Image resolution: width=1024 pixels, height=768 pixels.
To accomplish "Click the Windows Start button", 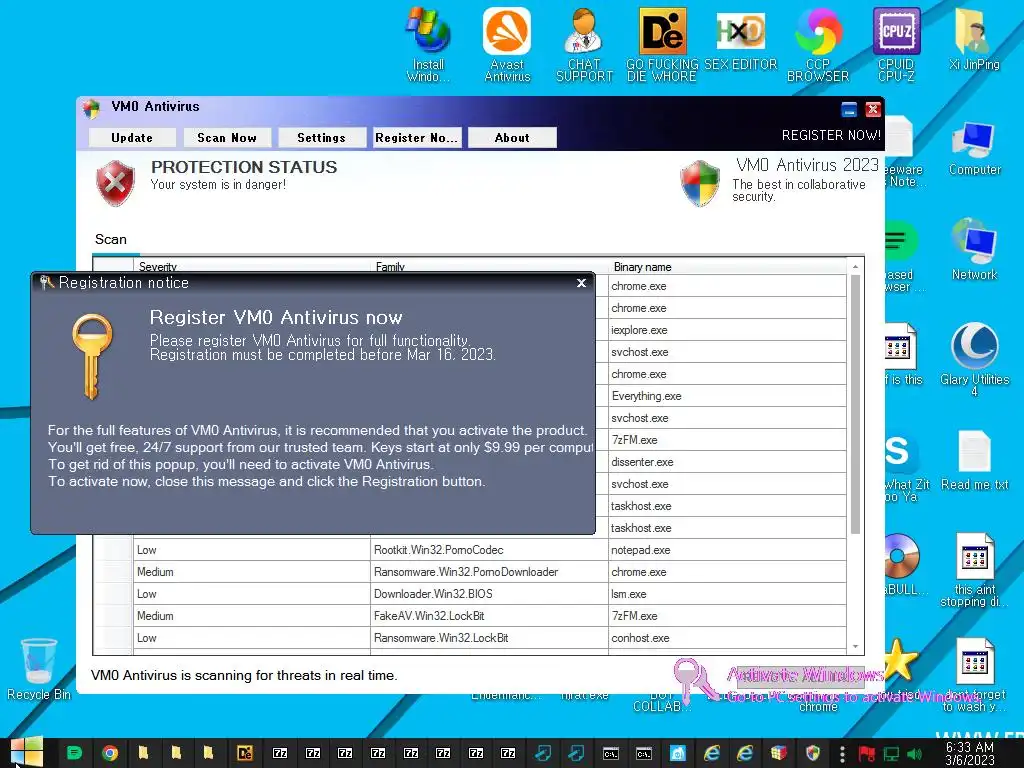I will coord(26,752).
